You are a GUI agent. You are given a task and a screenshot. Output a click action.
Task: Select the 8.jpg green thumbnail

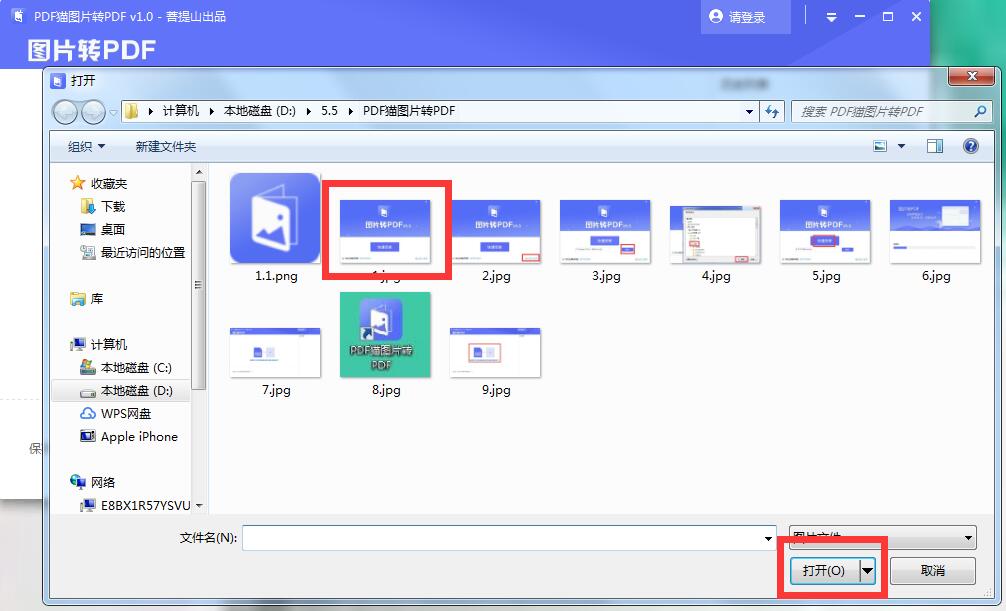[385, 334]
